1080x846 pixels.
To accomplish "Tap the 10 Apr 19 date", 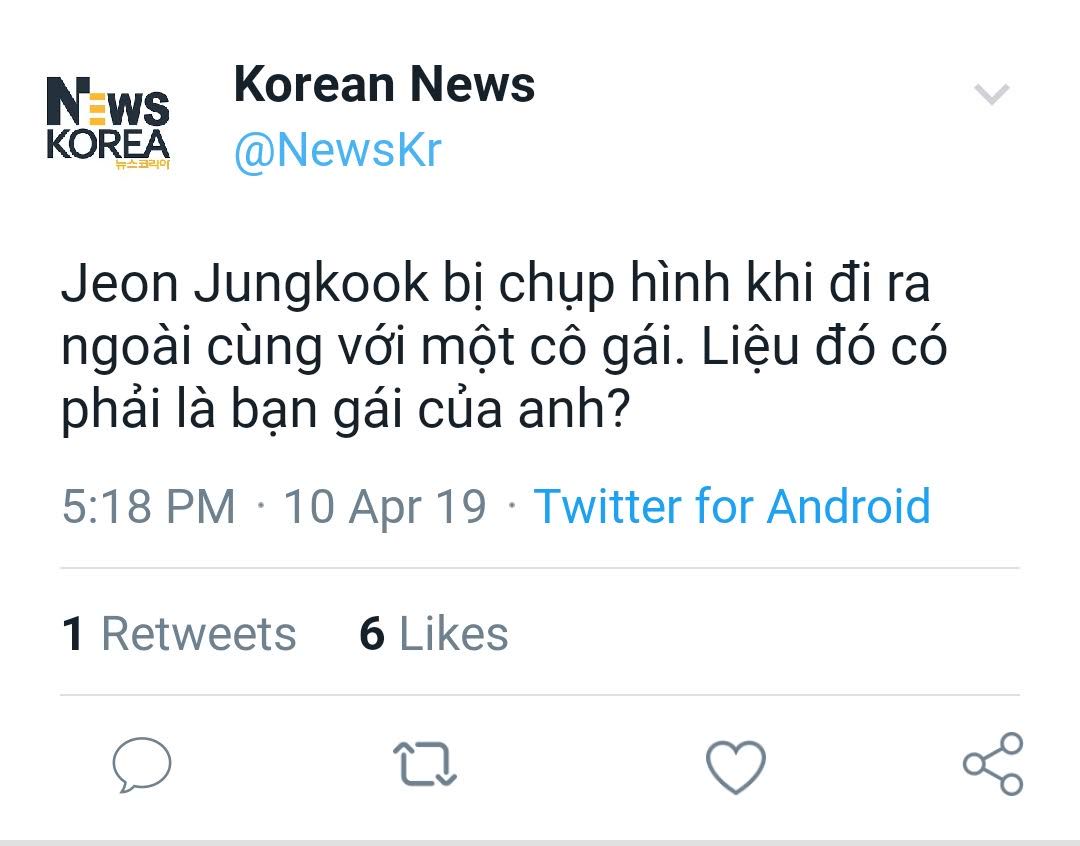I will 385,506.
